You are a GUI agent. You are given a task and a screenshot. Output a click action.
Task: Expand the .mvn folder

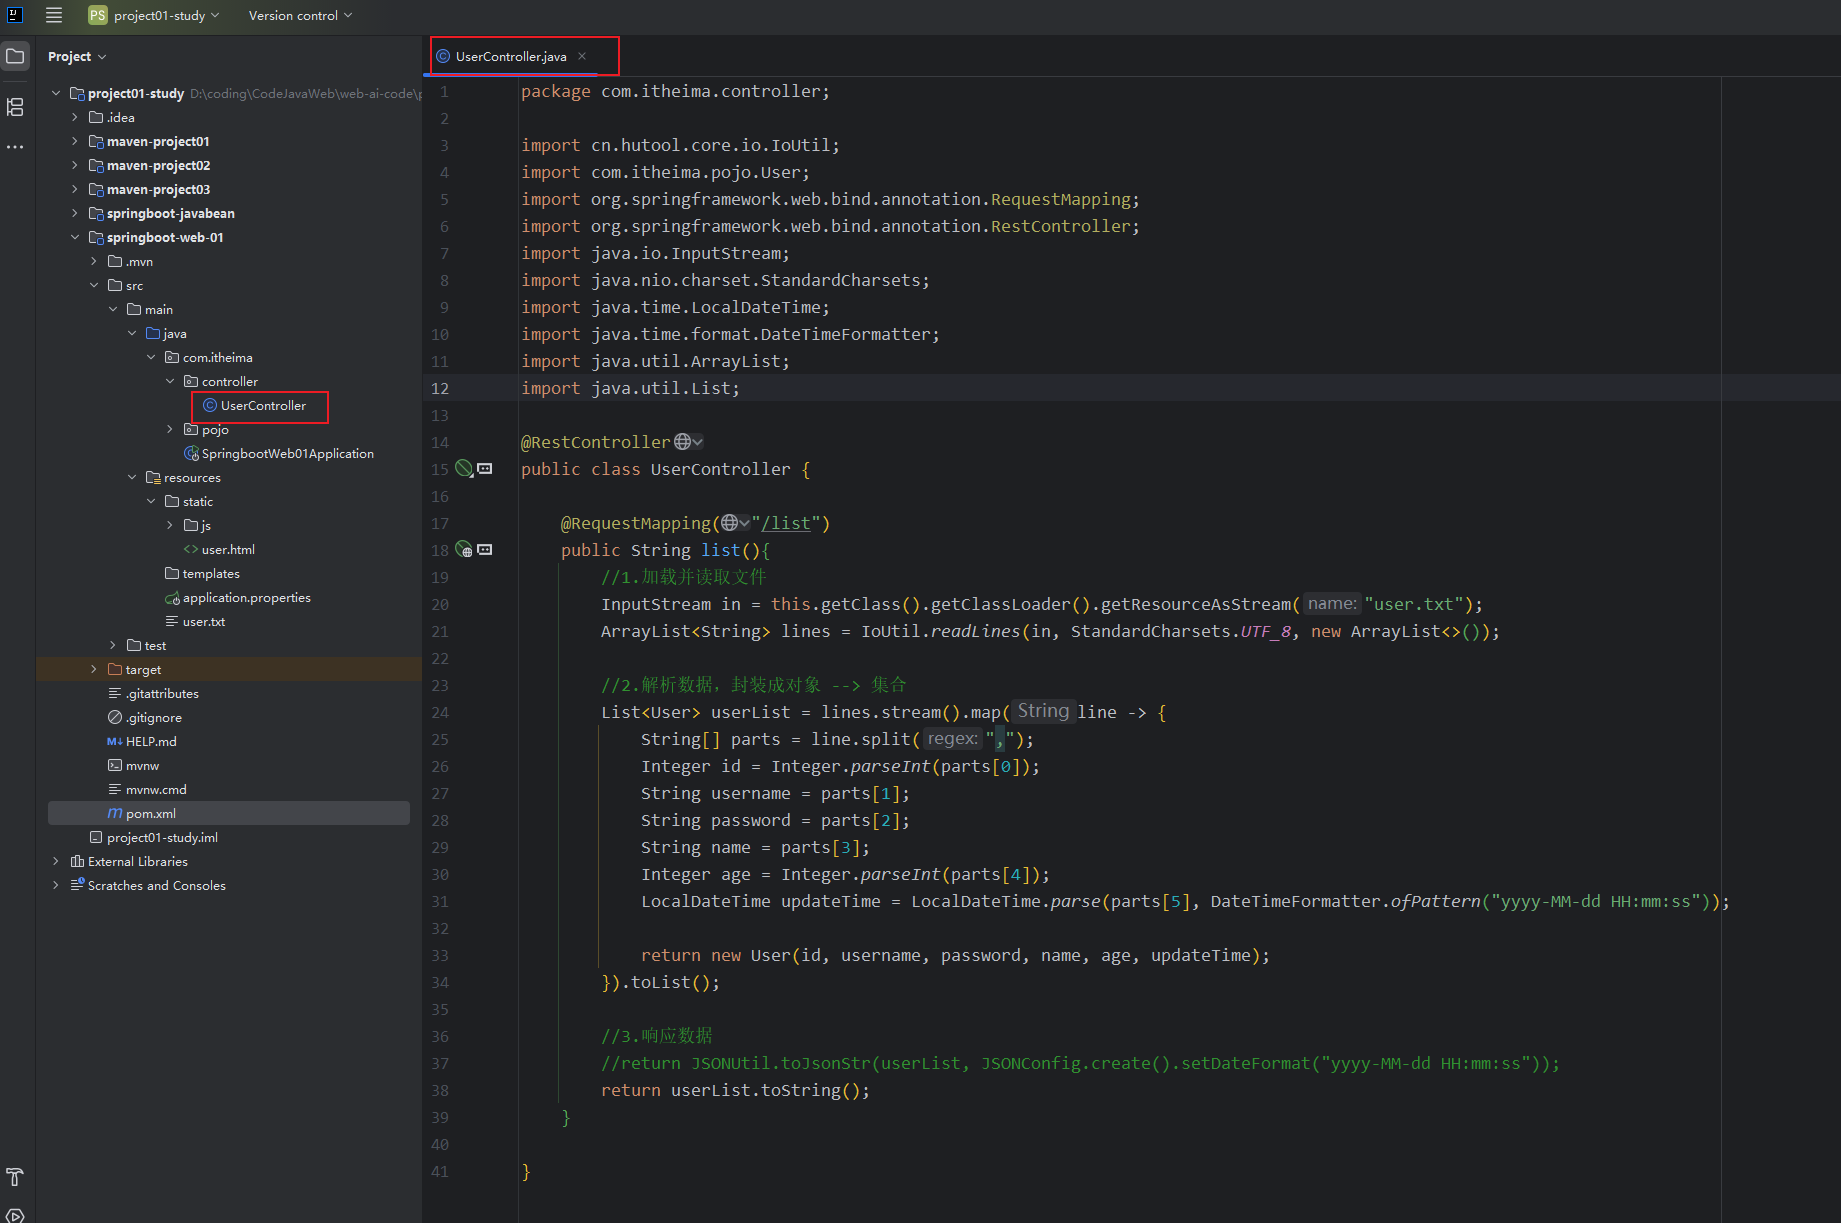click(94, 261)
